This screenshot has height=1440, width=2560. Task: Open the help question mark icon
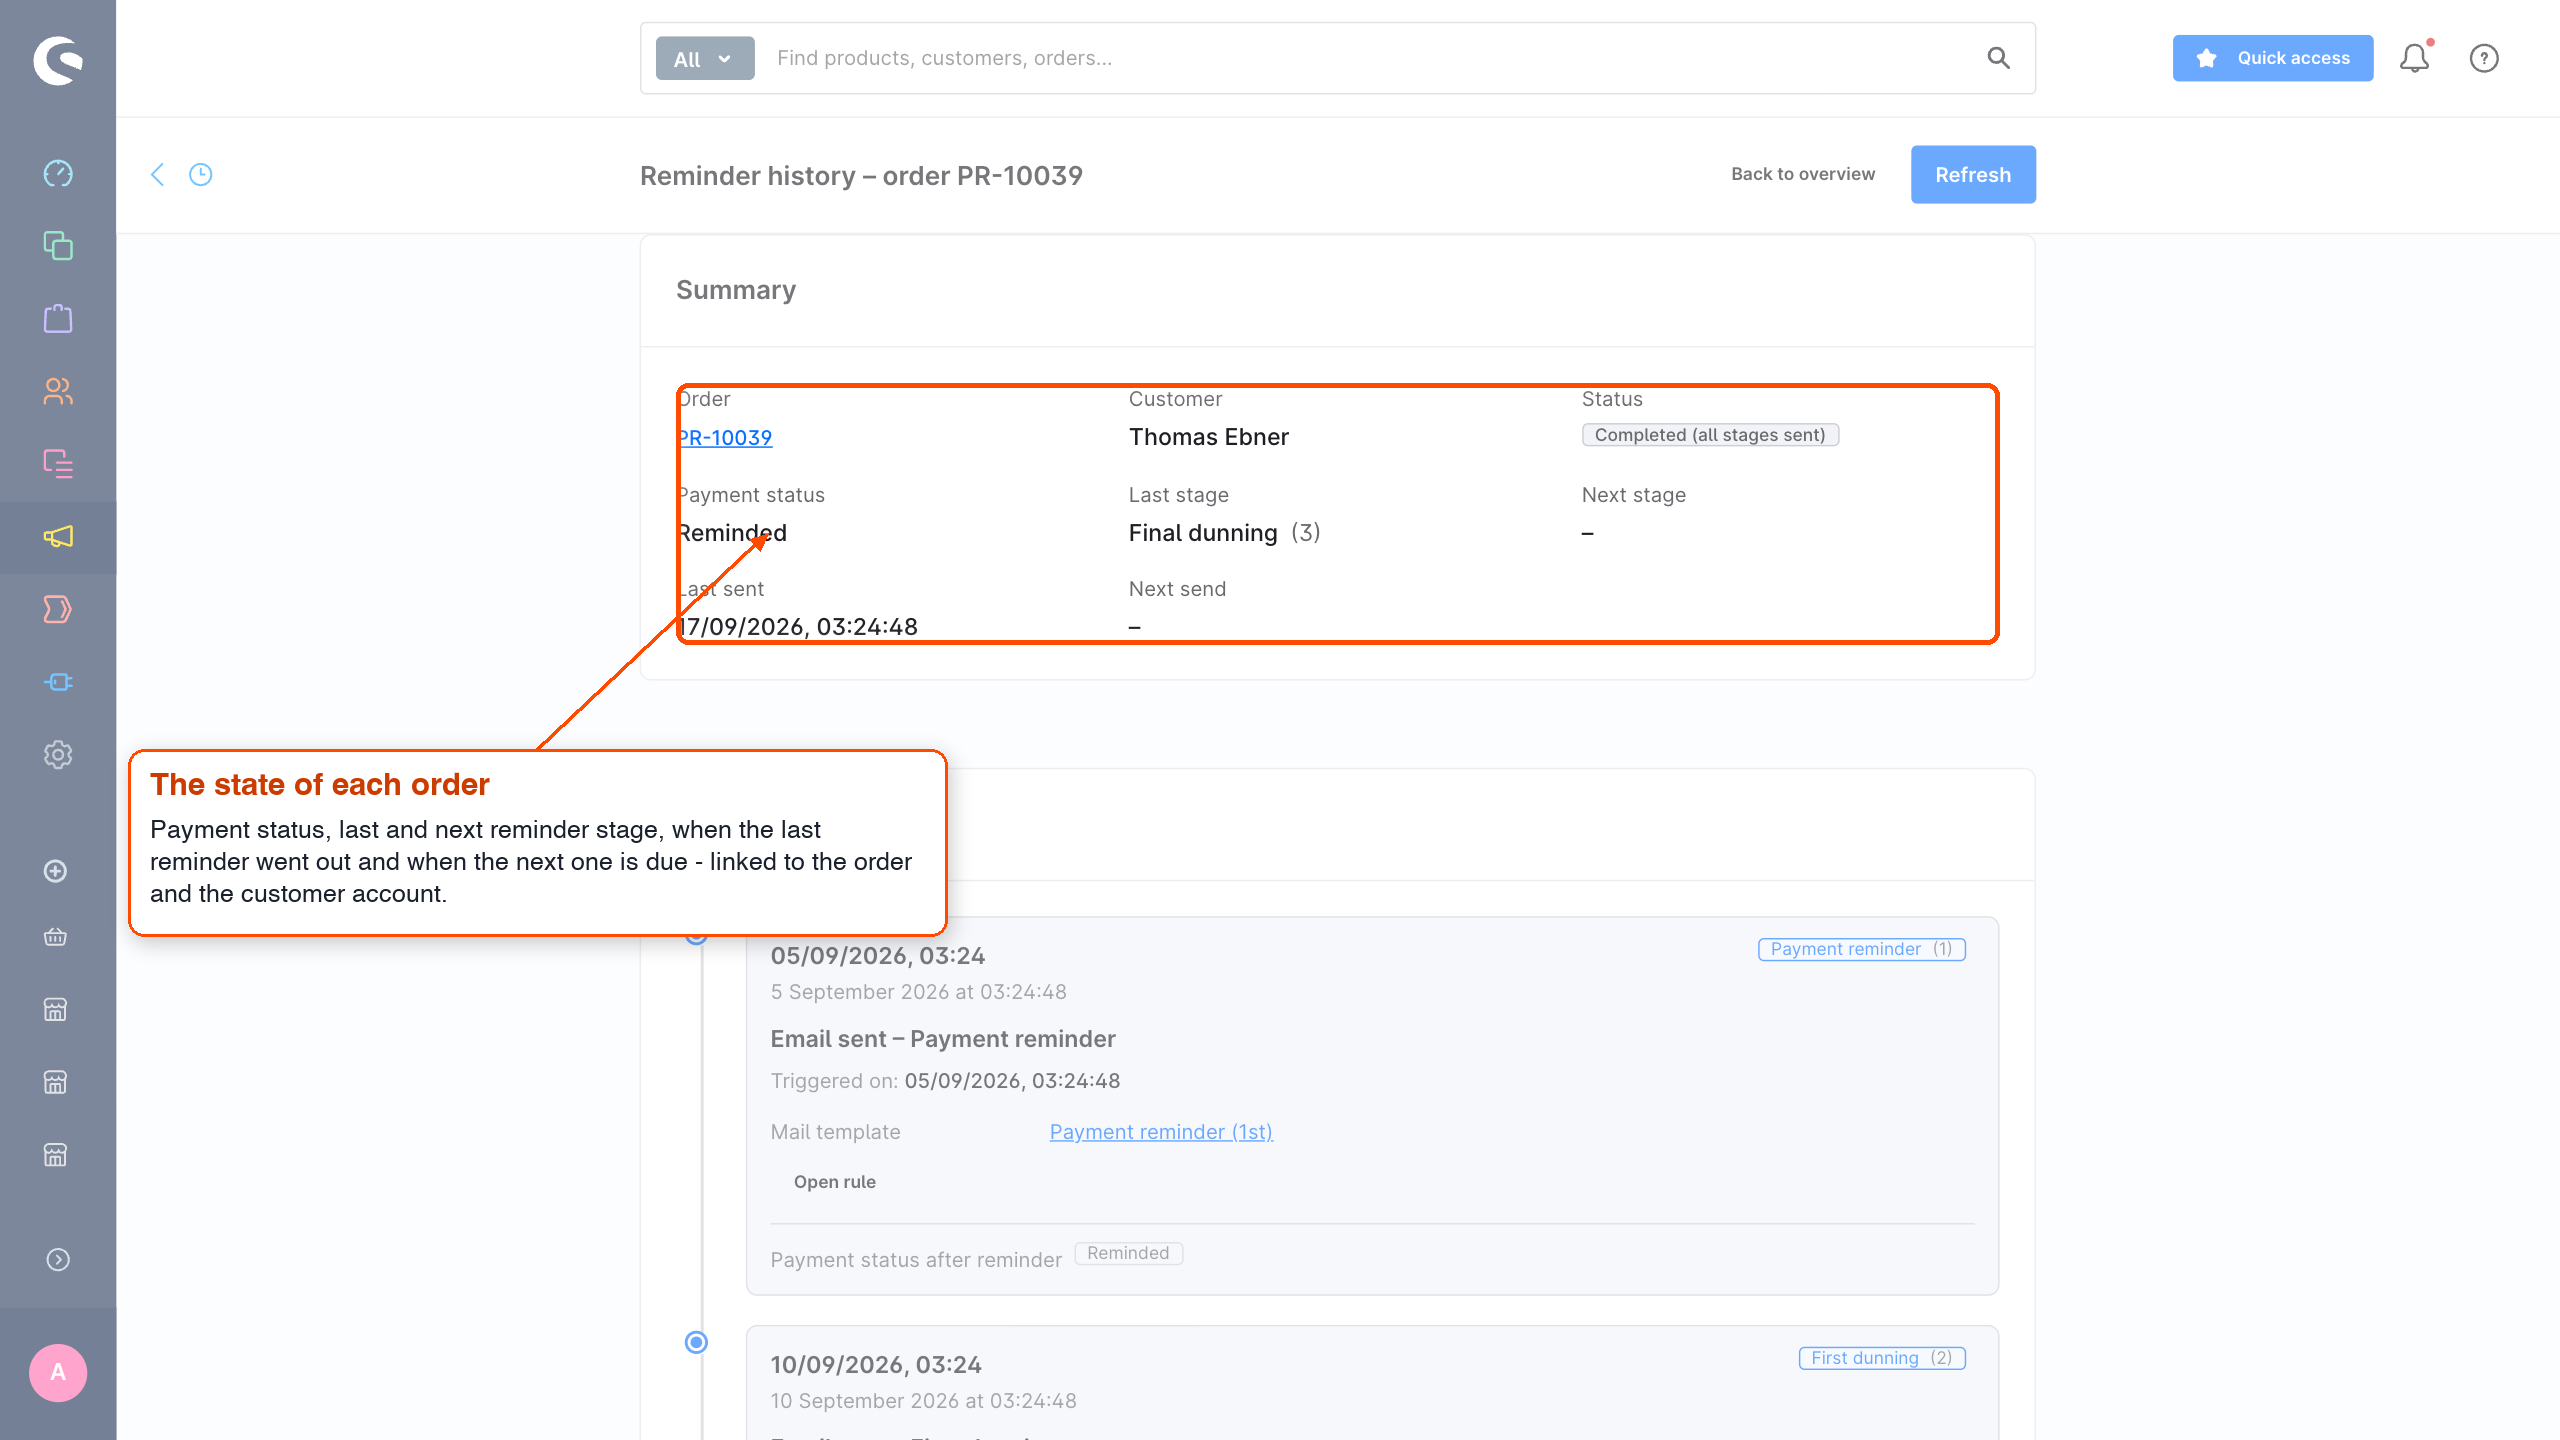click(2484, 58)
